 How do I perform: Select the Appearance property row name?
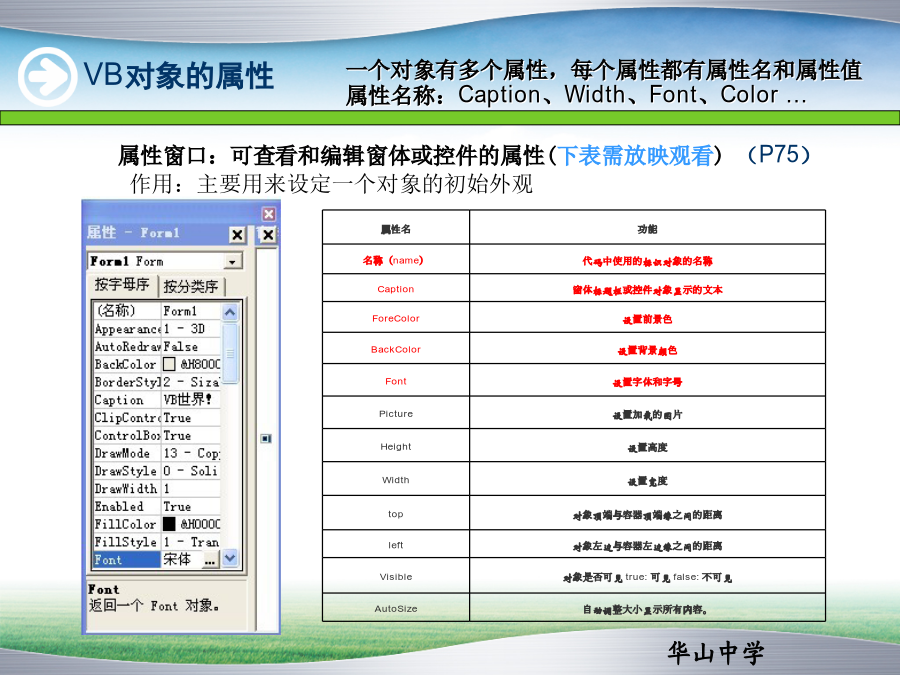click(x=127, y=329)
